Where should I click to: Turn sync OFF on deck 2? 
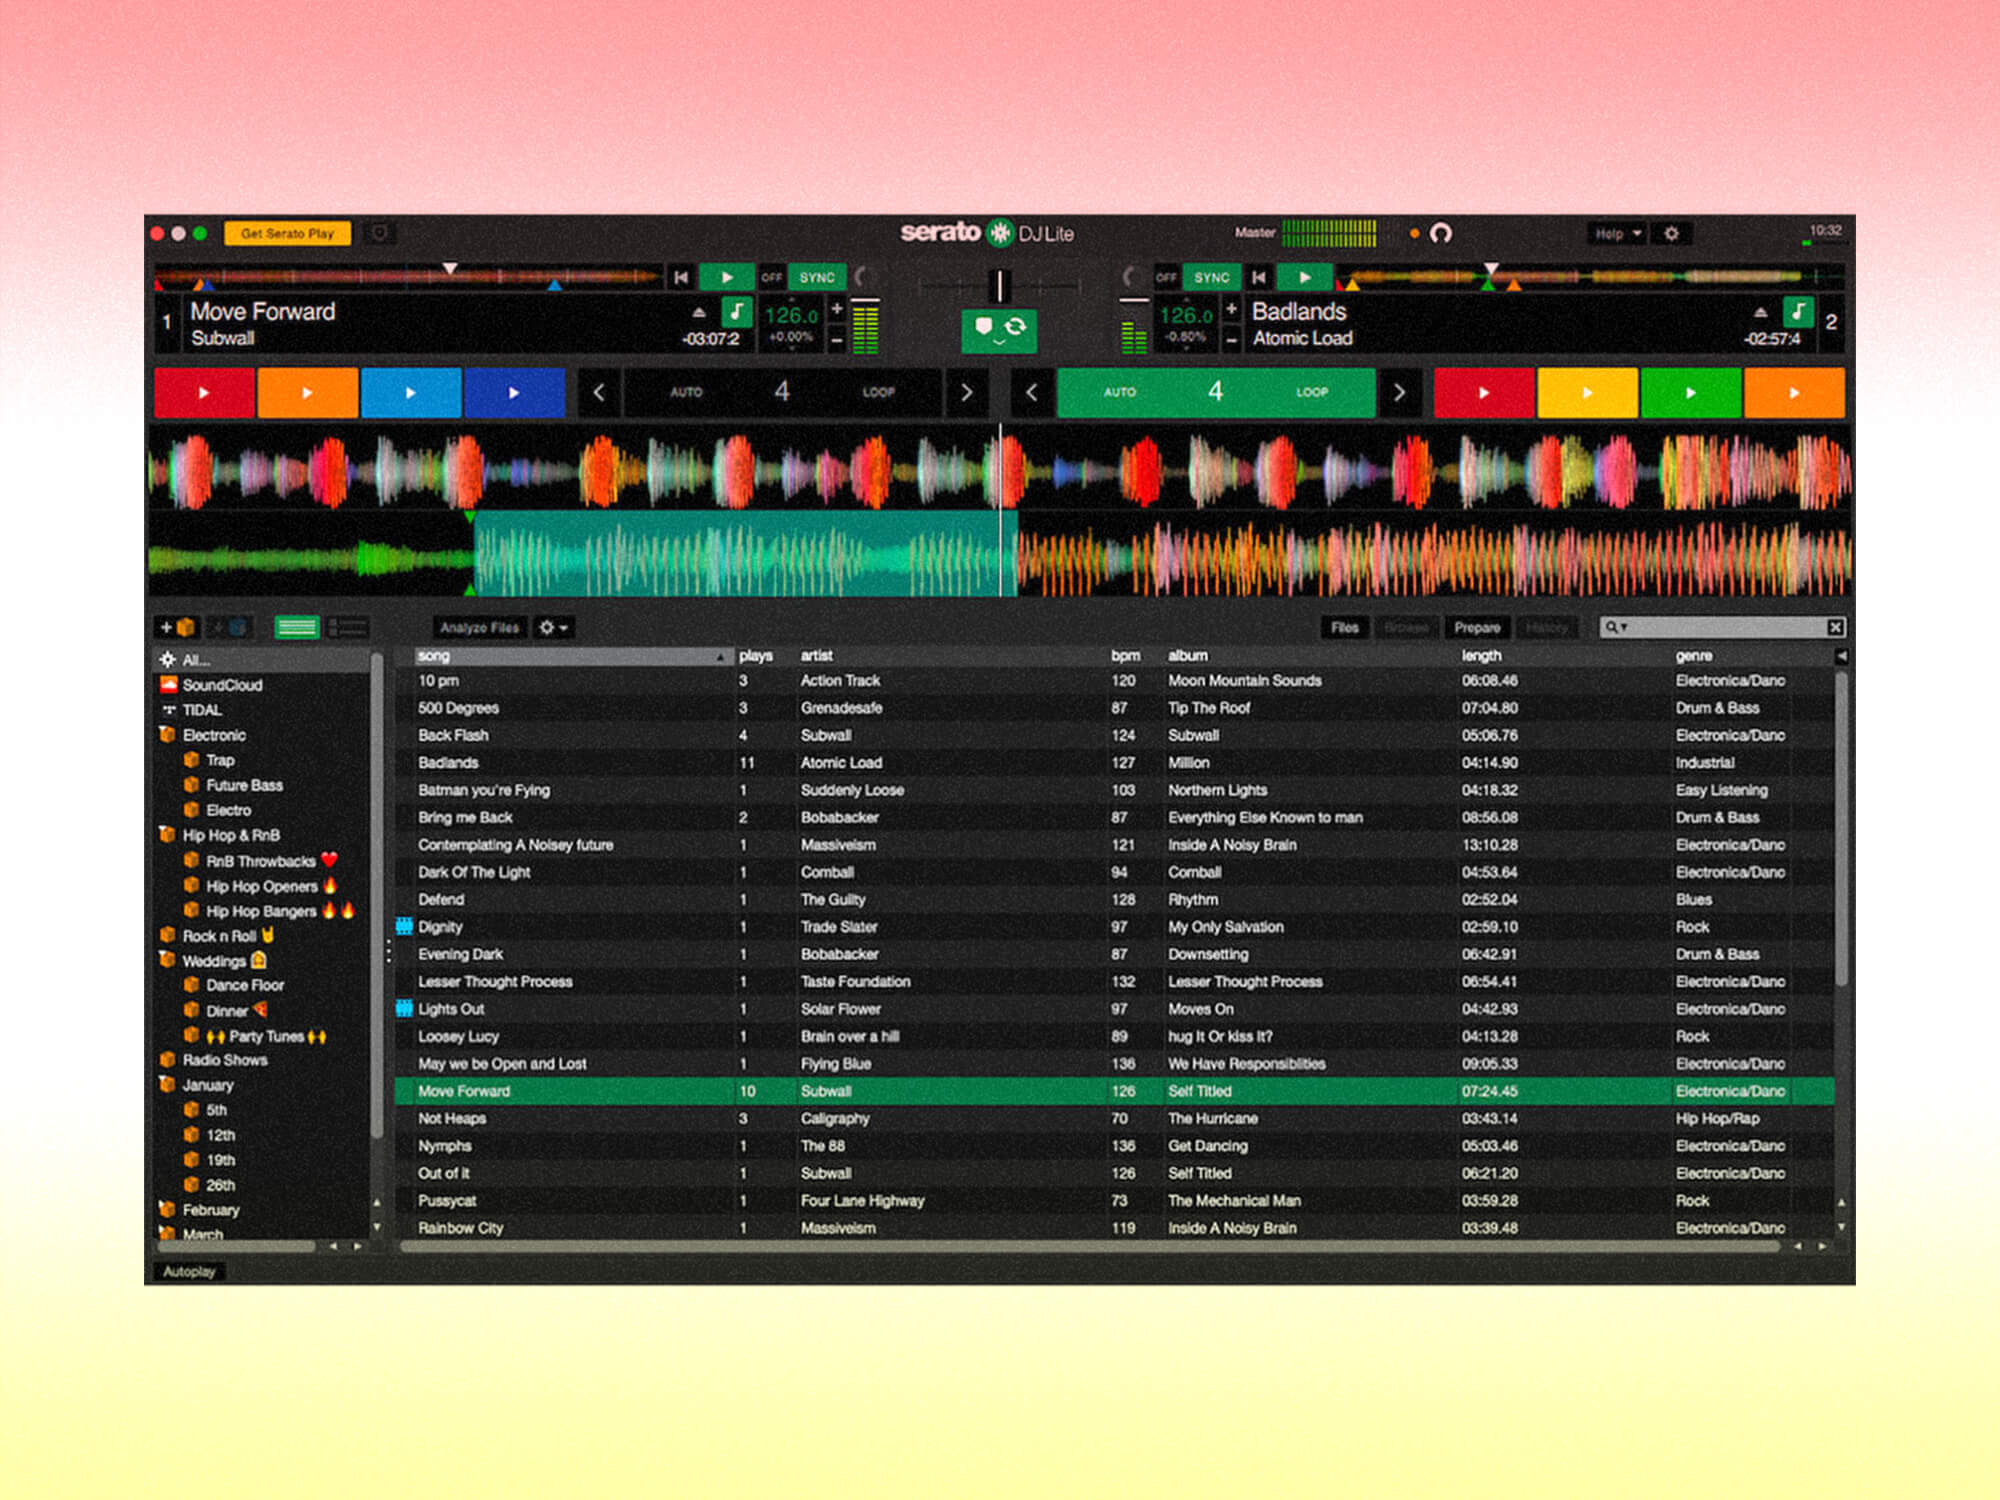(x=1166, y=277)
